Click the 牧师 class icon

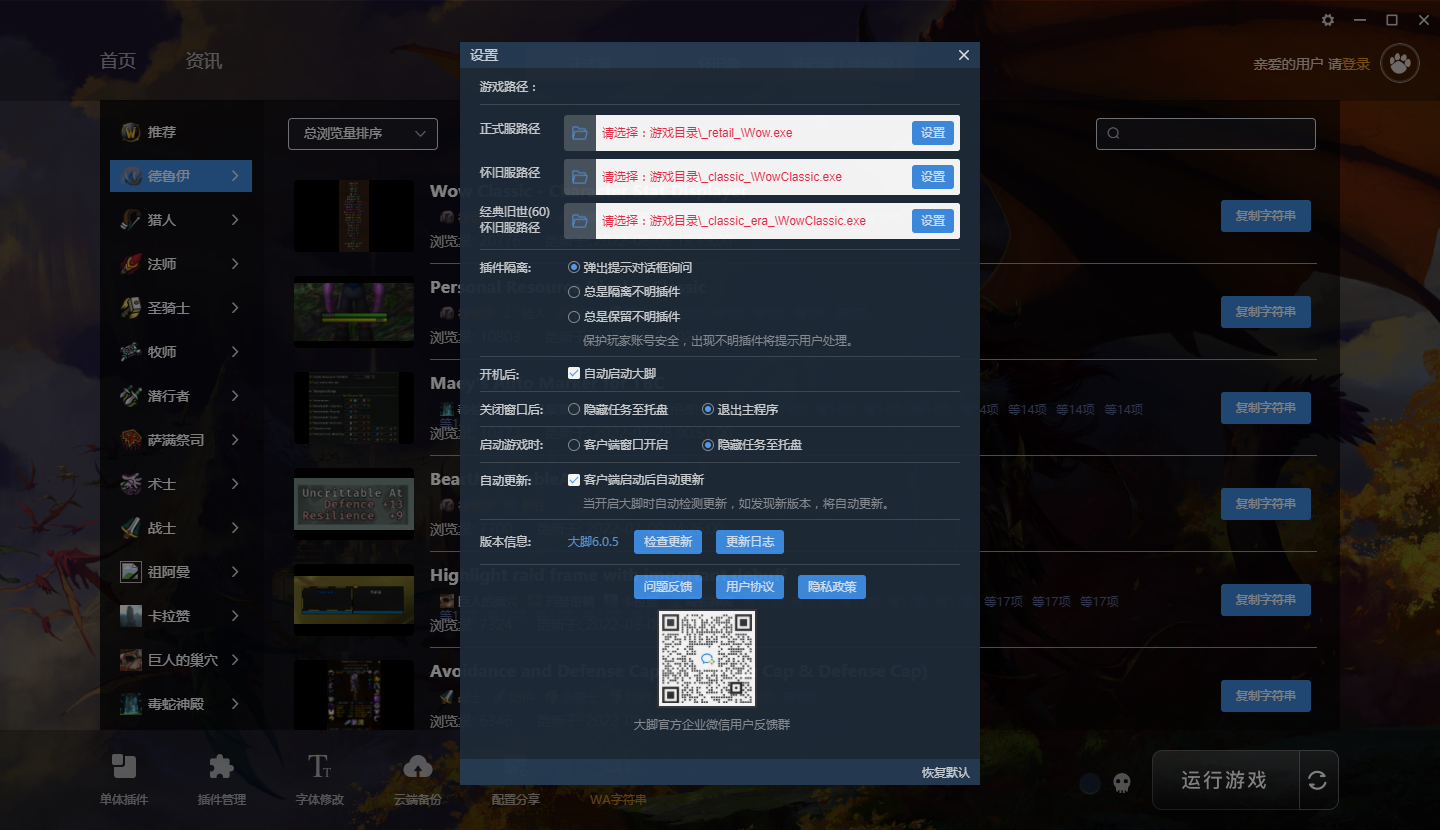(x=130, y=352)
